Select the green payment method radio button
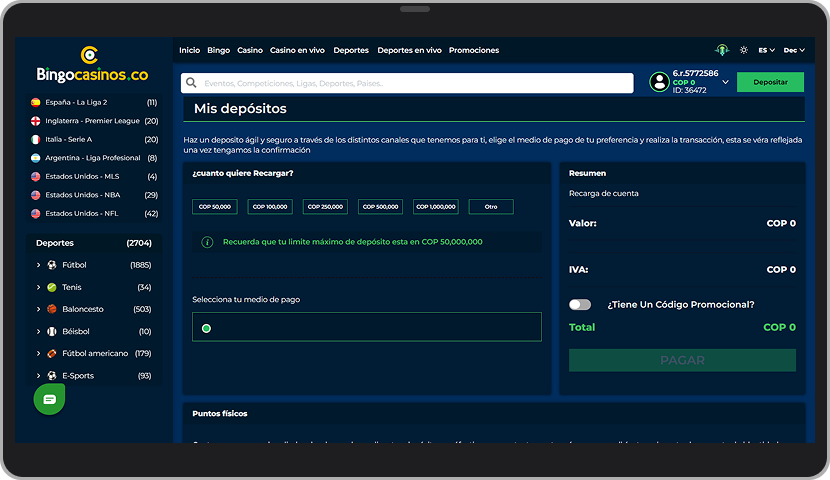 point(206,328)
